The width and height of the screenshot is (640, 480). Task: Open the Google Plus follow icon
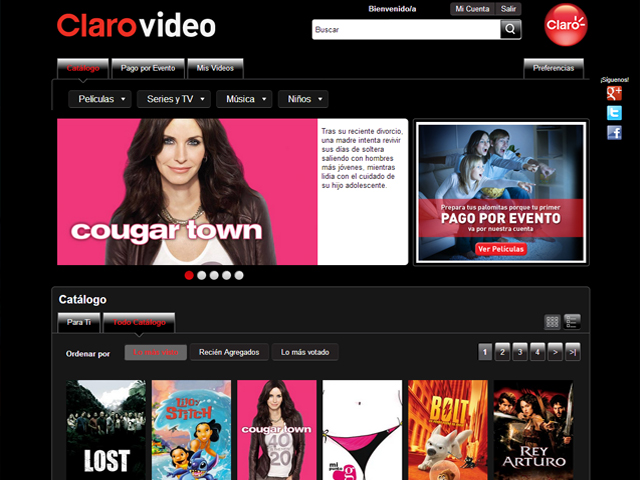(x=614, y=93)
